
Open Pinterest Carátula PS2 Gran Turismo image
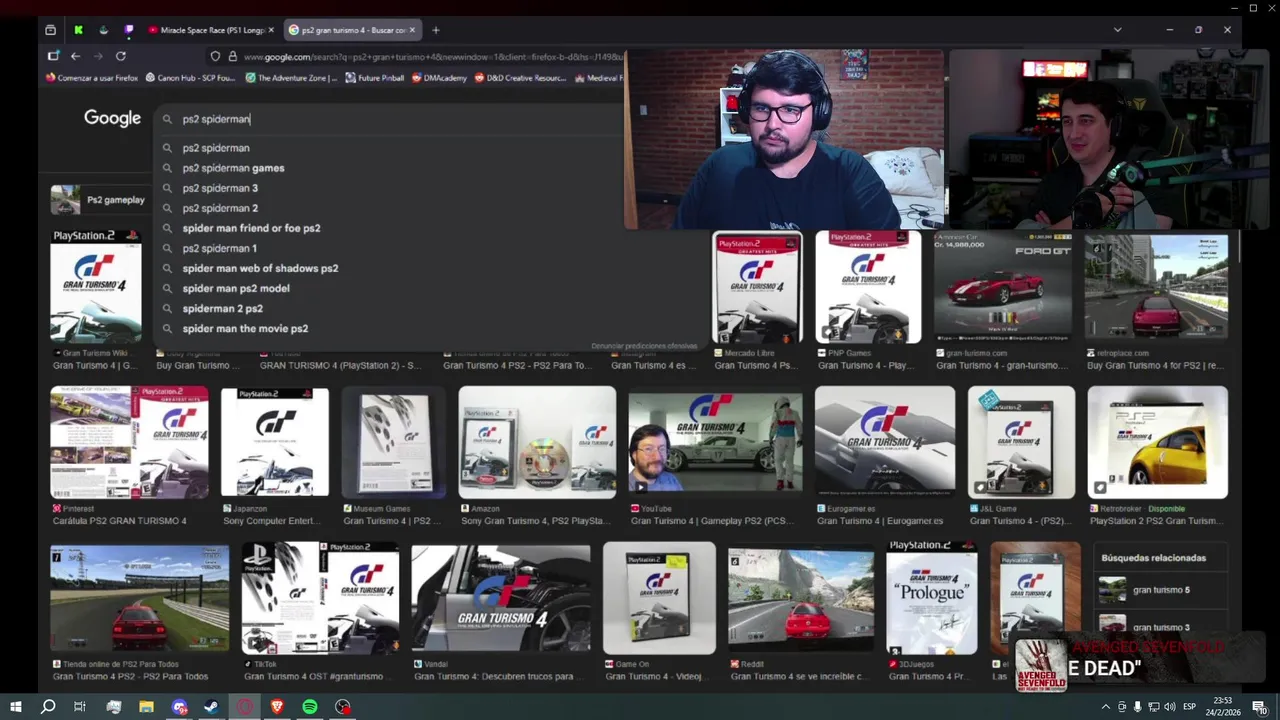click(x=130, y=443)
